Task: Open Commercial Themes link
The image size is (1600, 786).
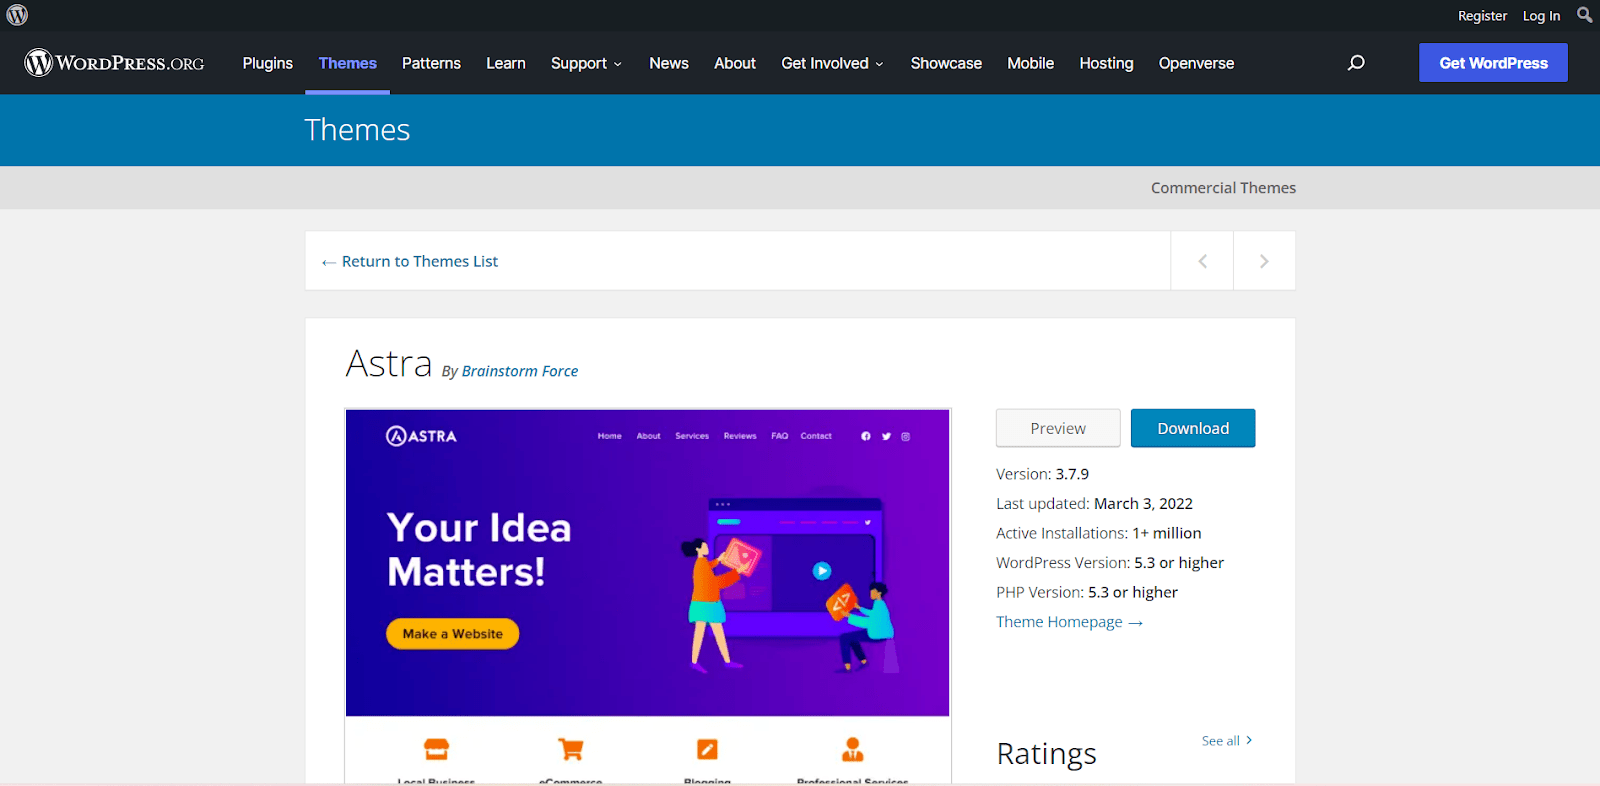Action: [1223, 188]
